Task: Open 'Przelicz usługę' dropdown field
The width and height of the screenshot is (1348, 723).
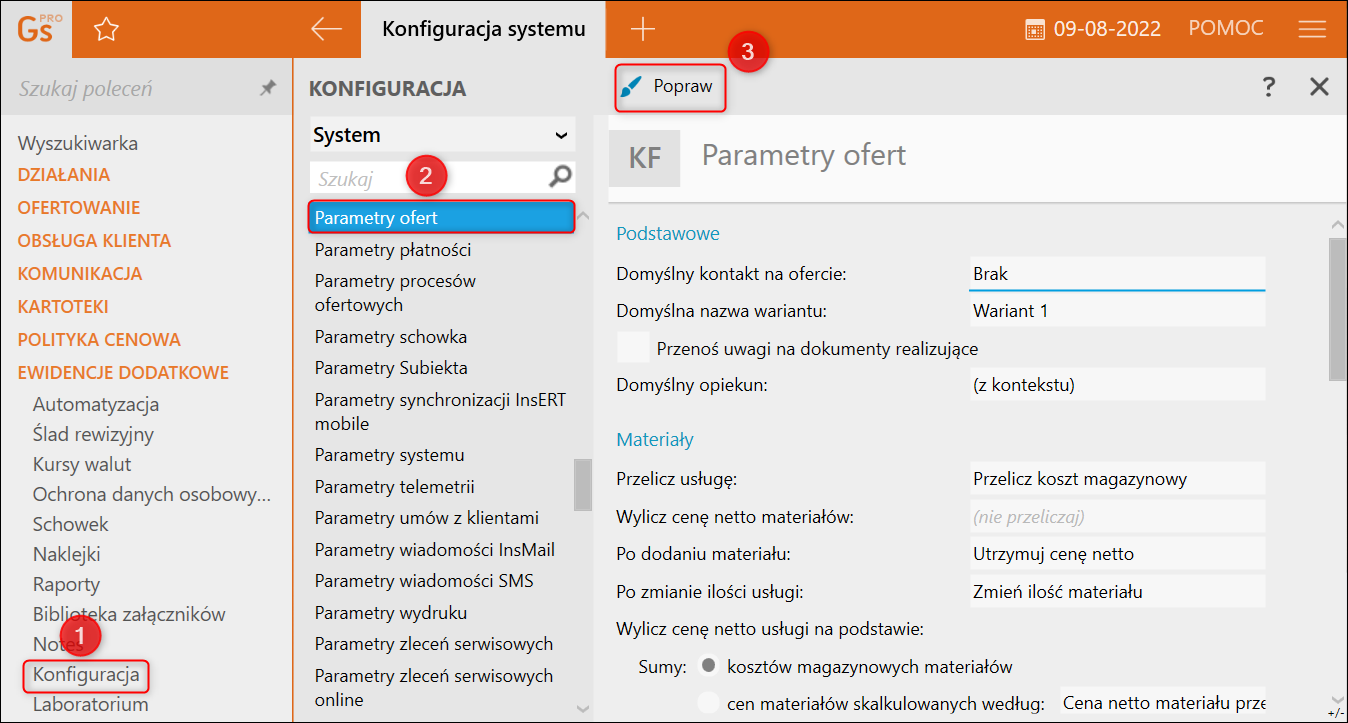Action: (1117, 479)
